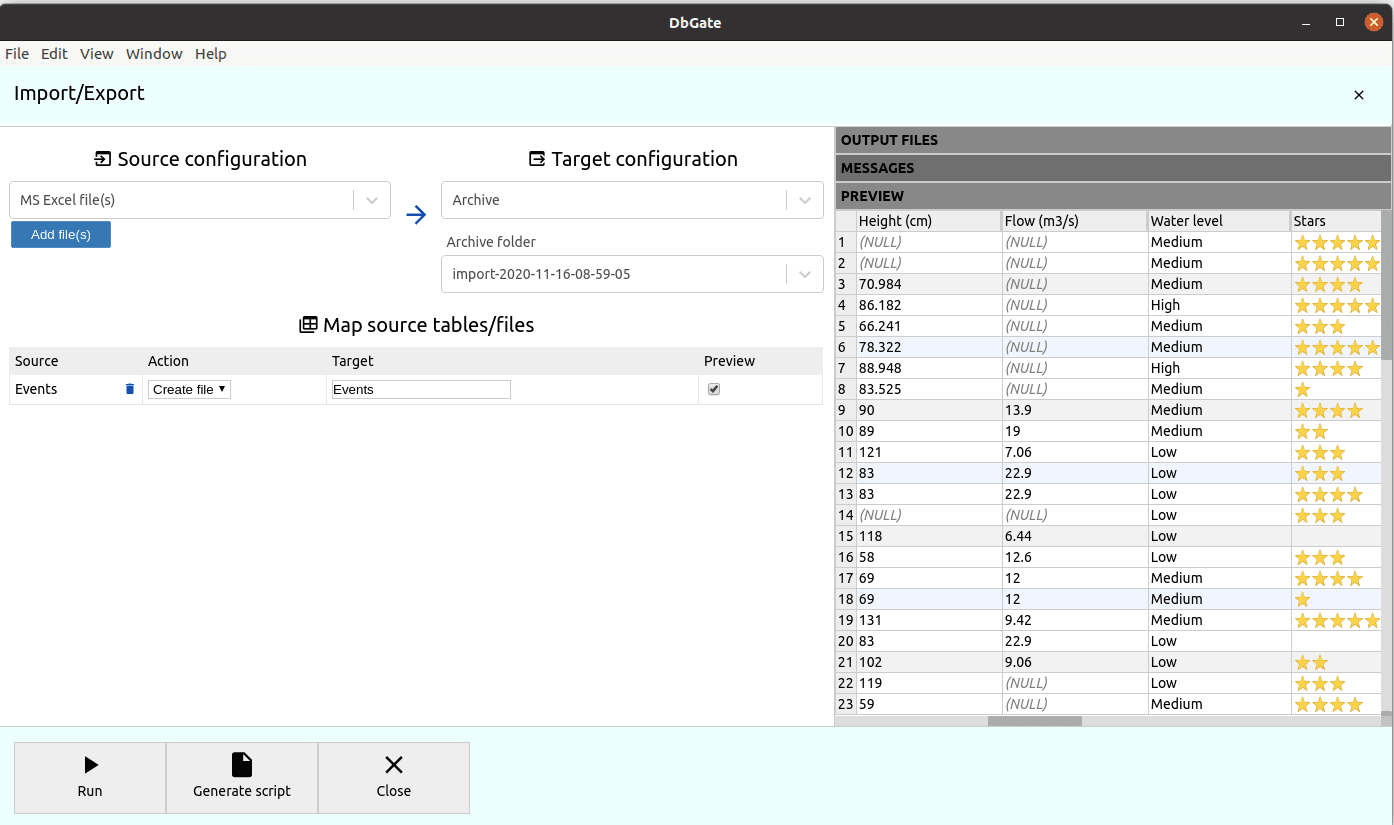Delete the Events mapping using the trash icon
The image size is (1394, 825).
pos(130,389)
